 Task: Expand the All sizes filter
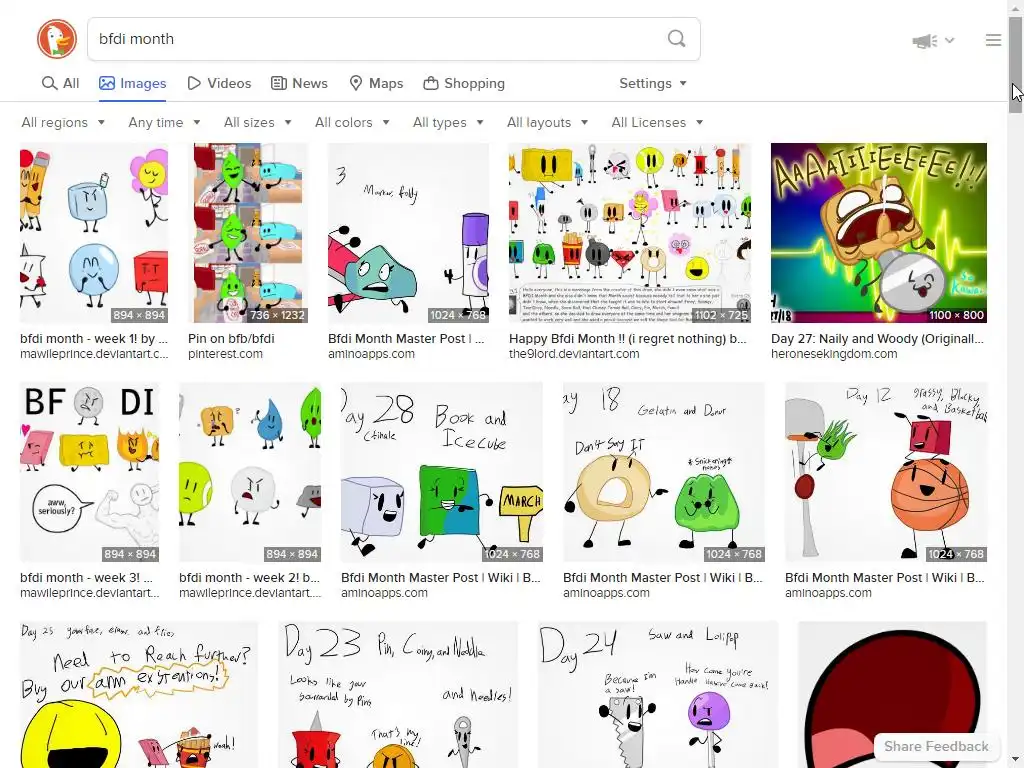(257, 123)
